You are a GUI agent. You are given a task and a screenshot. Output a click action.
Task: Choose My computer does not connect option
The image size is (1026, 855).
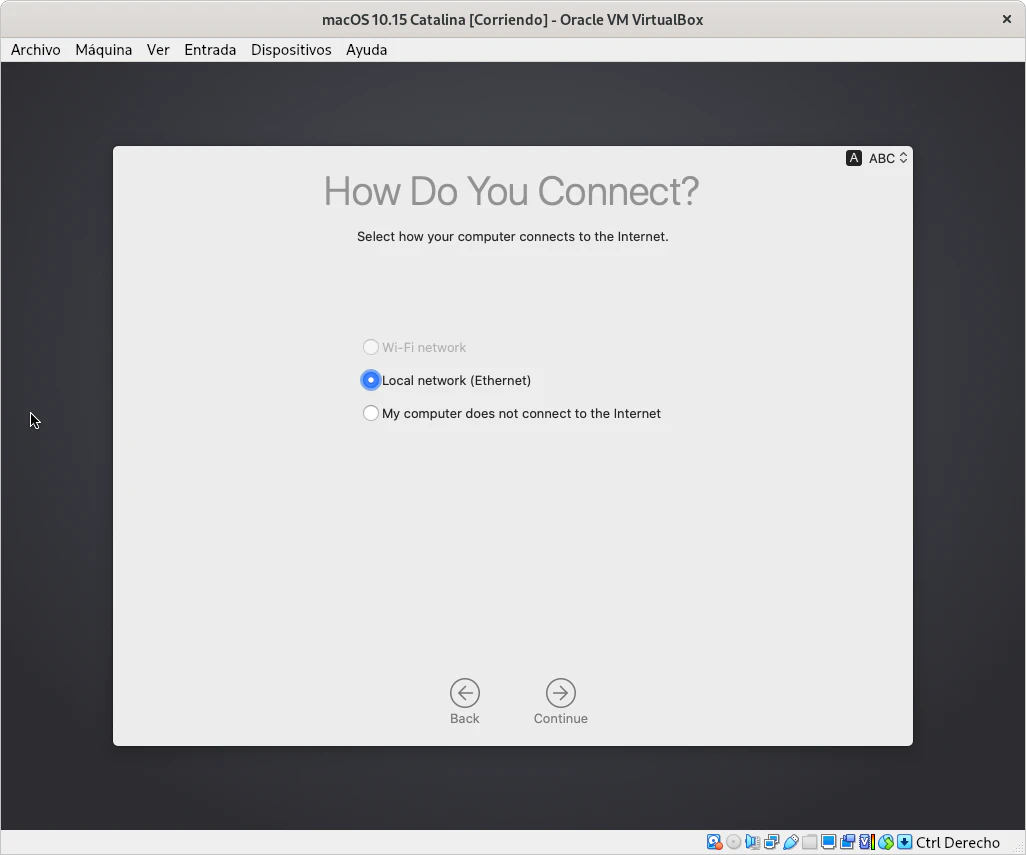click(x=371, y=413)
